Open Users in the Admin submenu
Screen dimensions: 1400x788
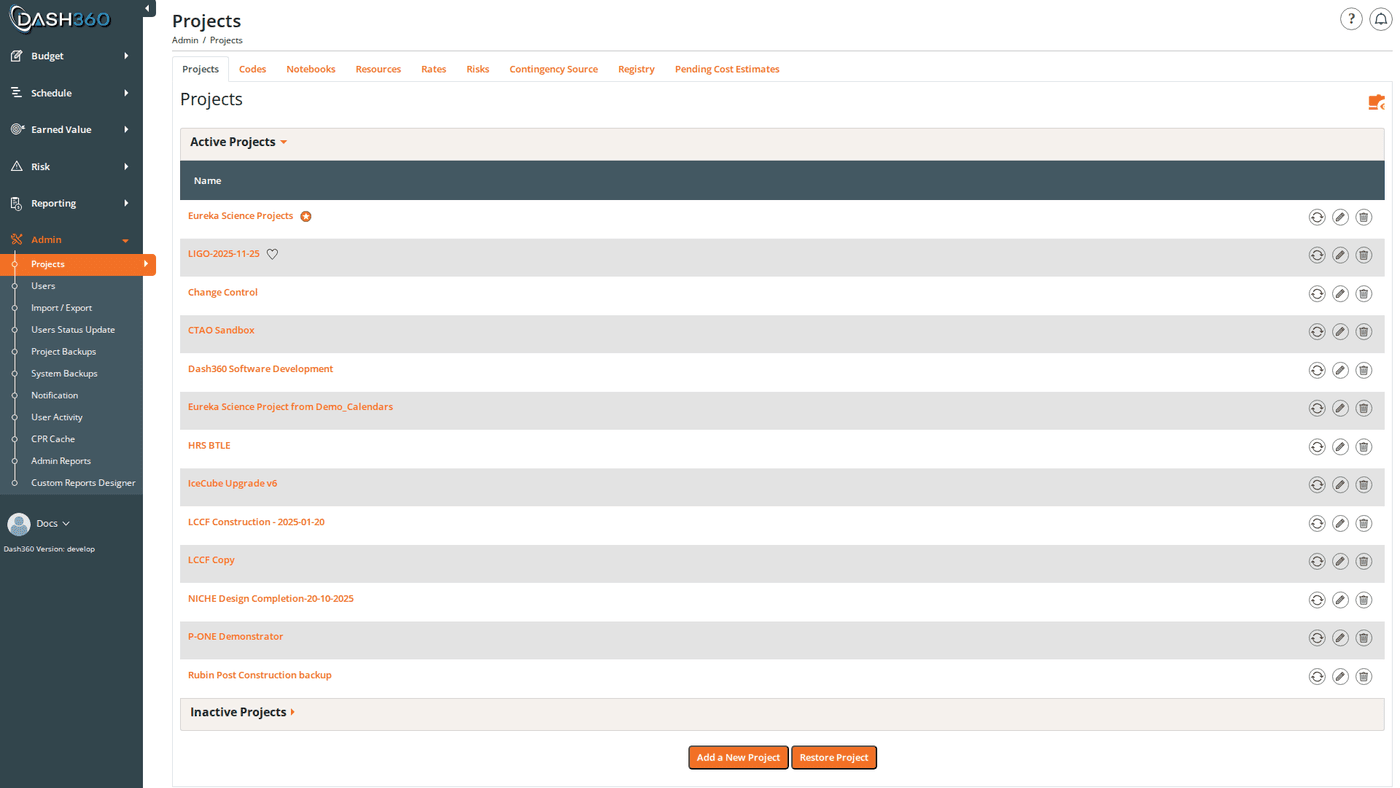[x=43, y=286]
